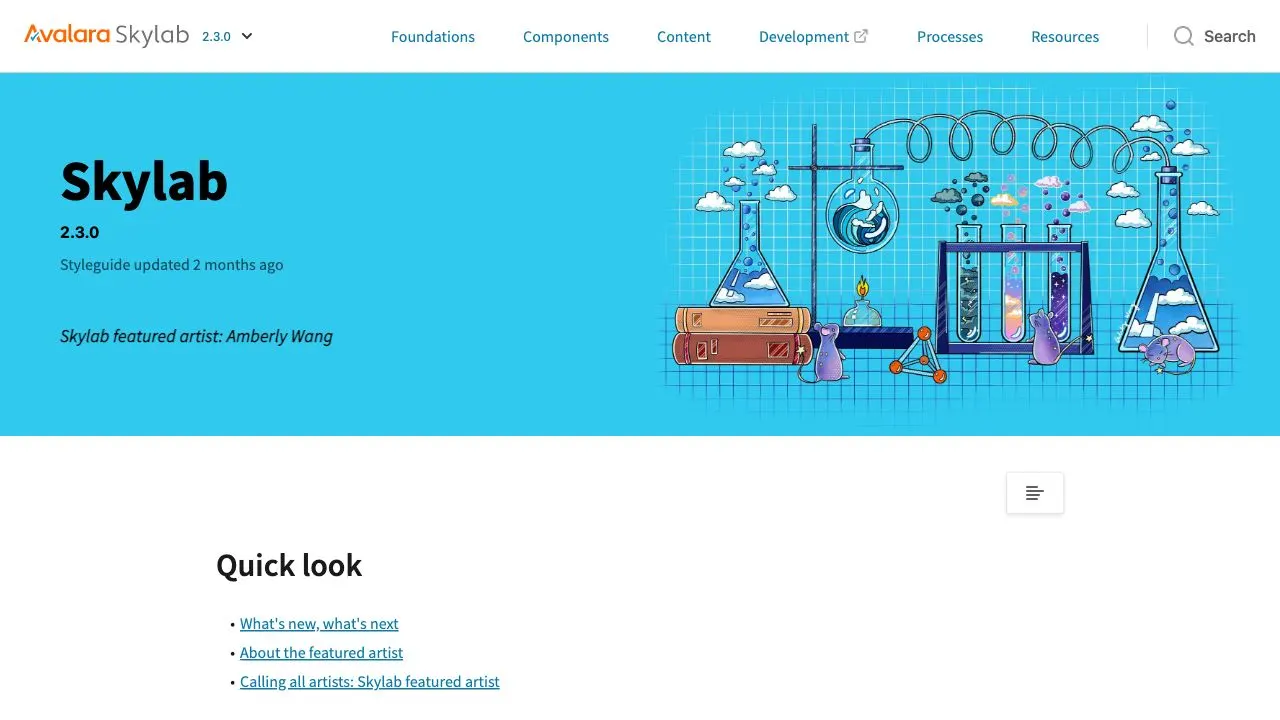Click the Skylab wordmark in the header
This screenshot has height=720, width=1280.
pos(152,35)
